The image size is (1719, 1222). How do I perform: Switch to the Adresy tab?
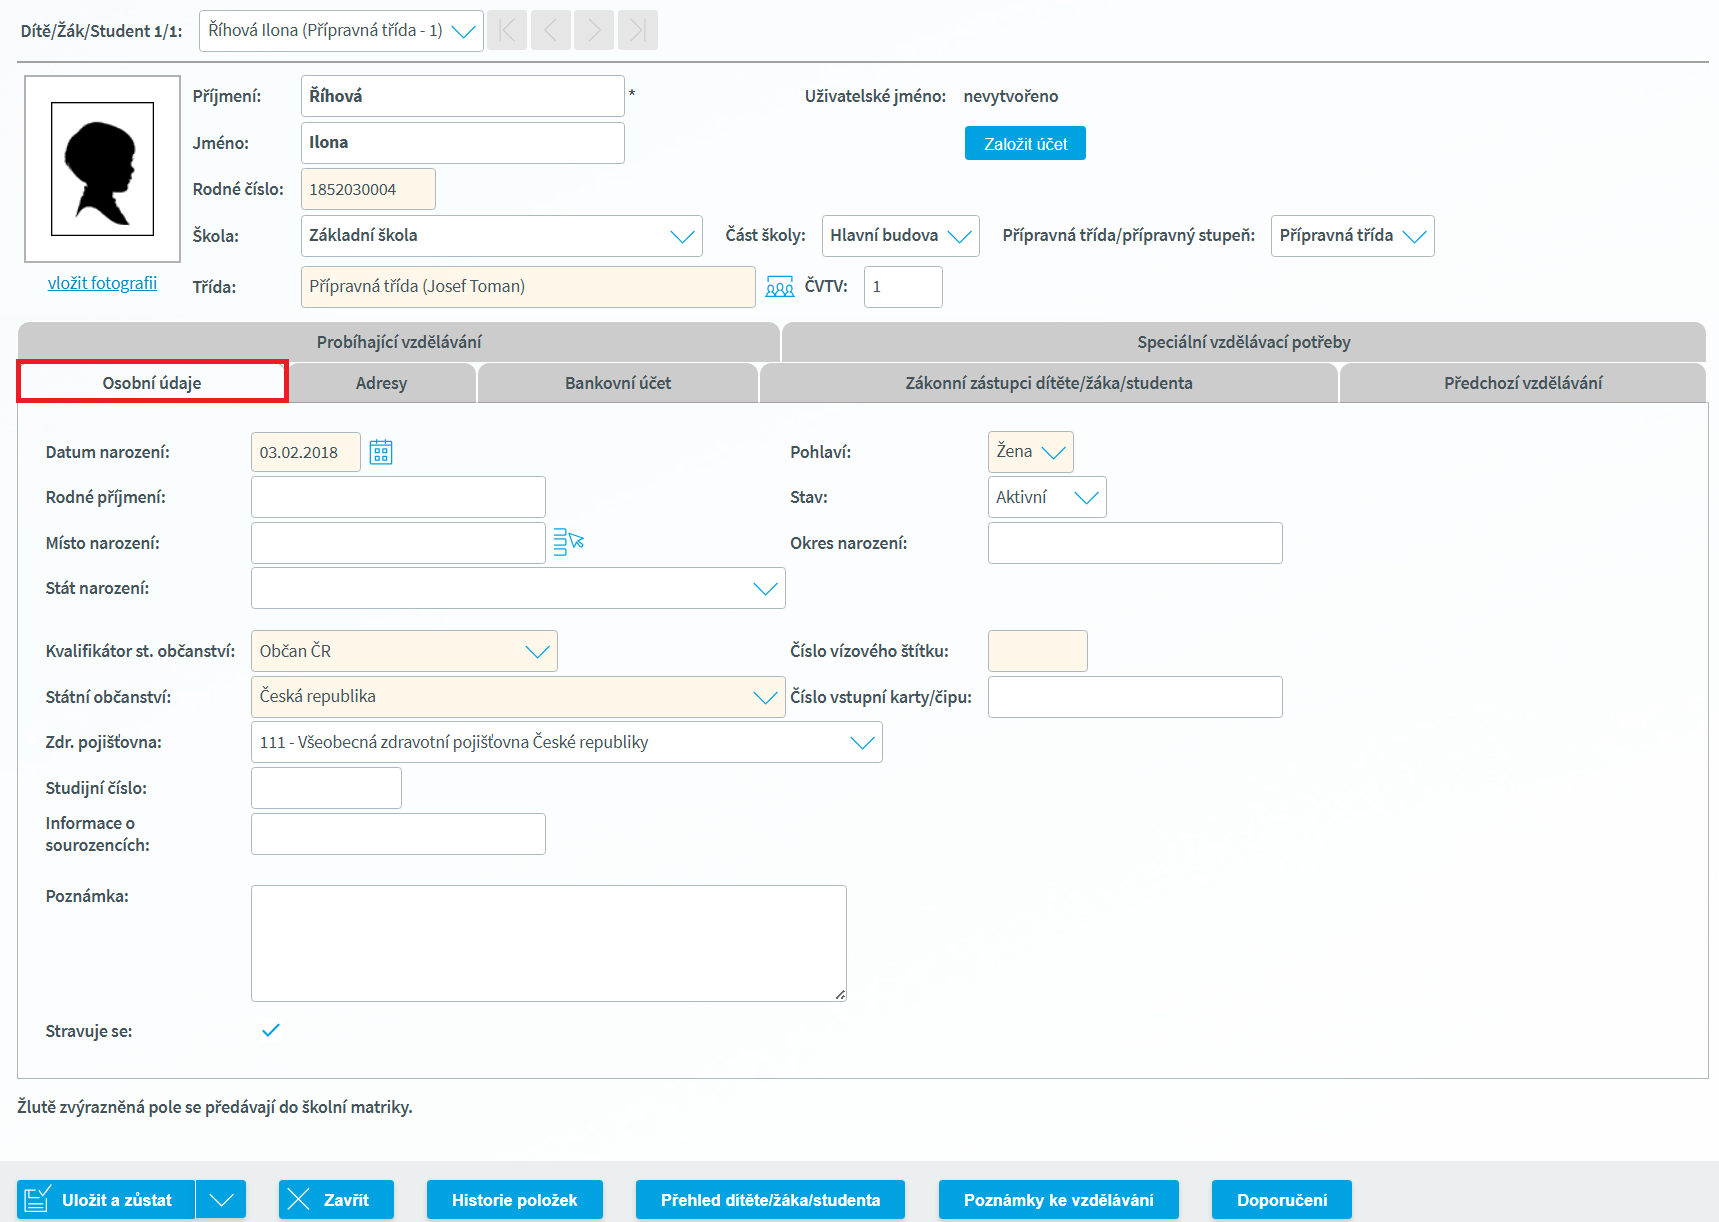tap(381, 383)
